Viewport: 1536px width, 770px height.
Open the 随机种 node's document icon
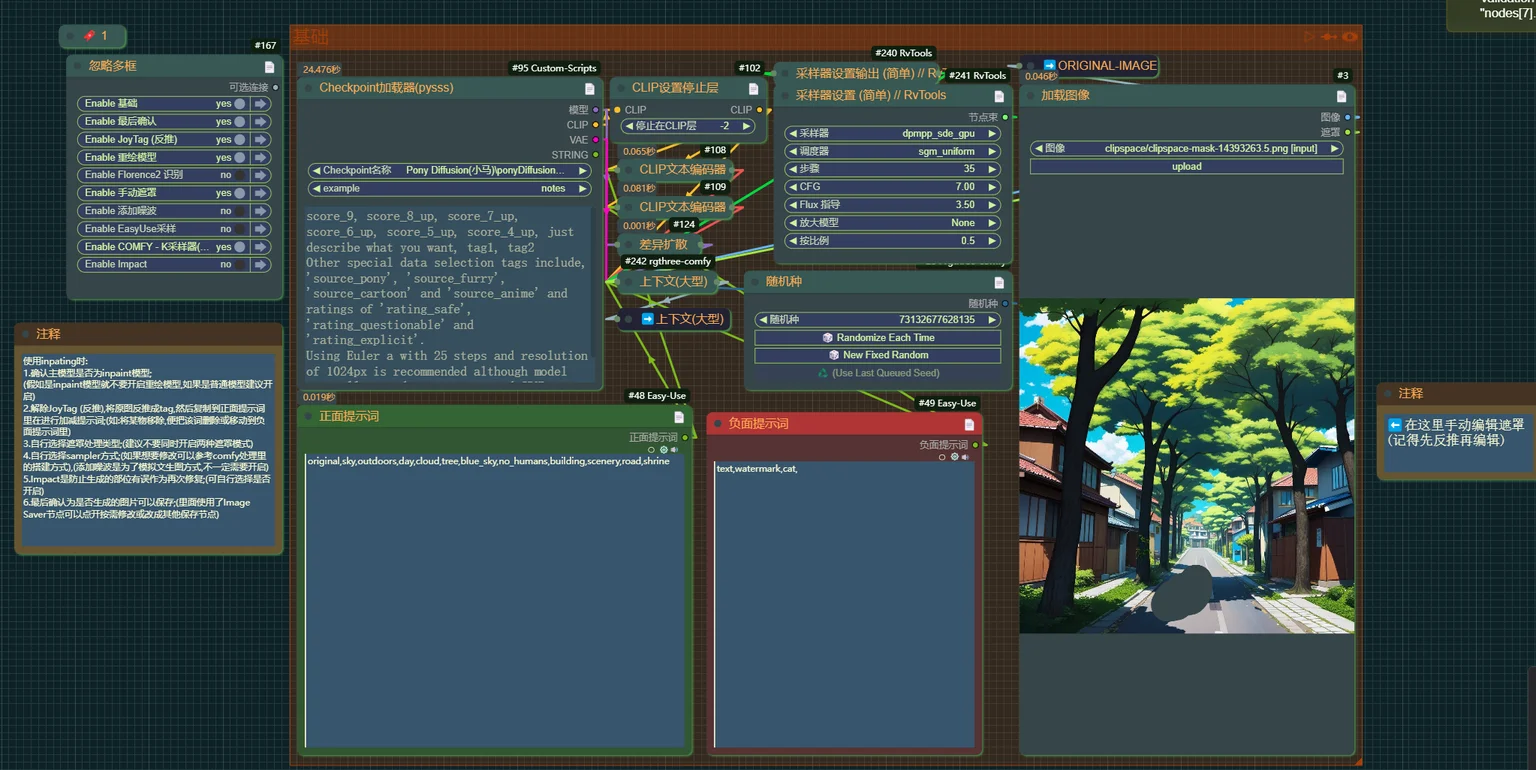[999, 282]
